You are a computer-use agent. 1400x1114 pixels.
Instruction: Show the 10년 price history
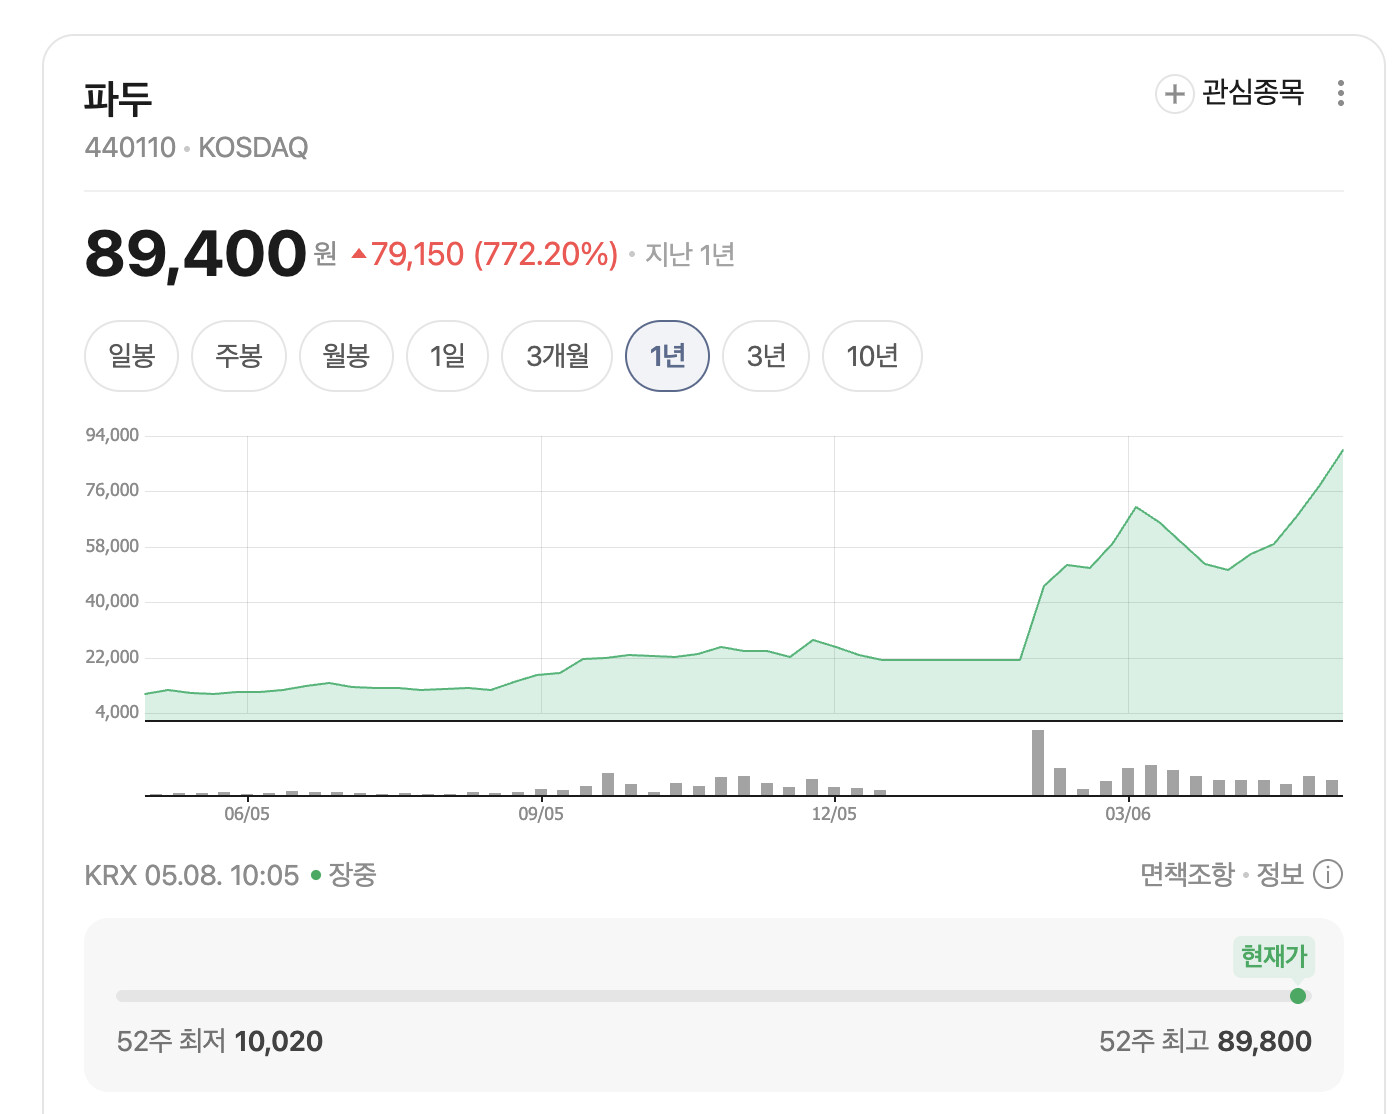tap(872, 356)
